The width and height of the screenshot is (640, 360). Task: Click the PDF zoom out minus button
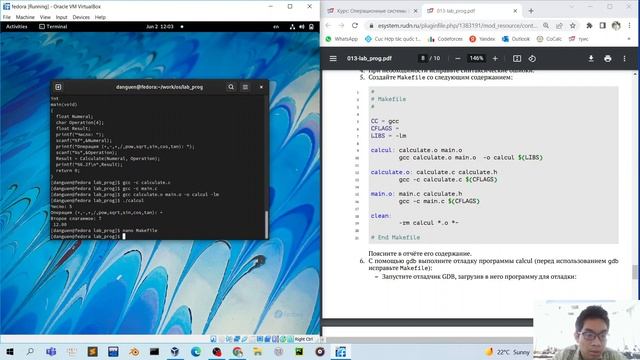click(x=458, y=58)
